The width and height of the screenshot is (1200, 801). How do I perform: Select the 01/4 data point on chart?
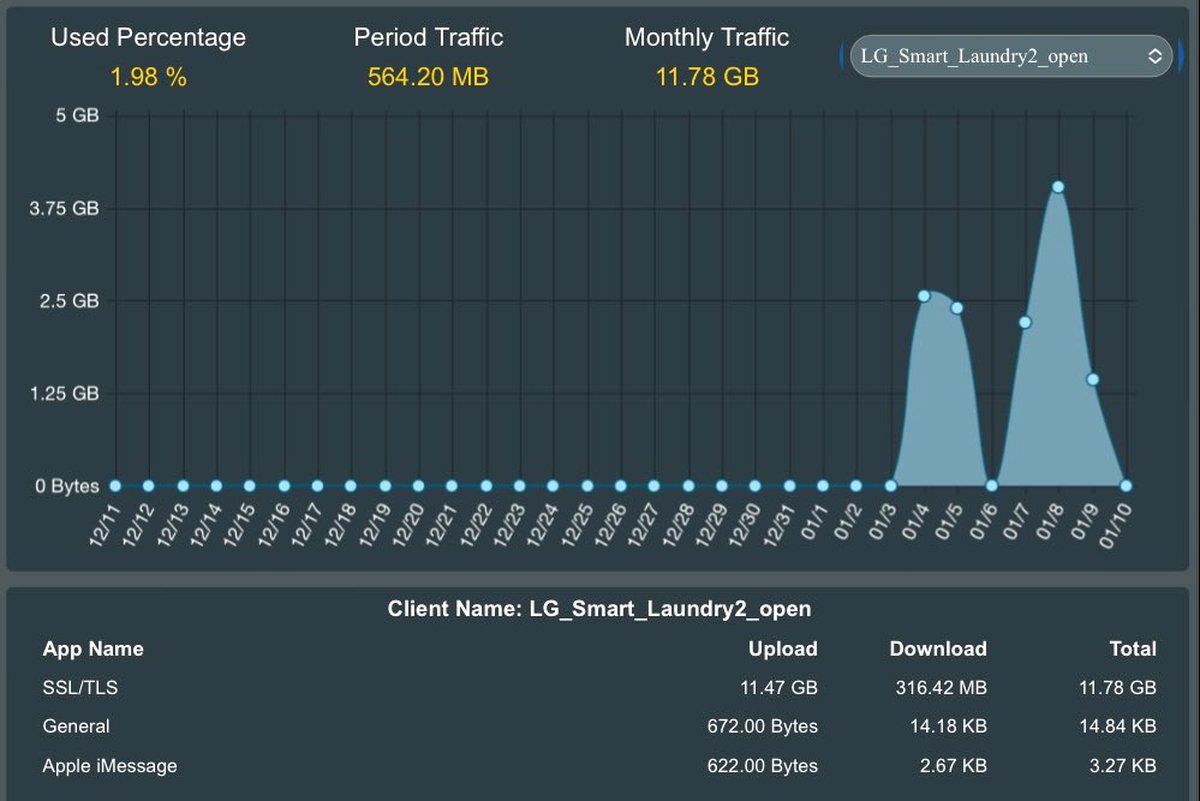pyautogui.click(x=924, y=296)
